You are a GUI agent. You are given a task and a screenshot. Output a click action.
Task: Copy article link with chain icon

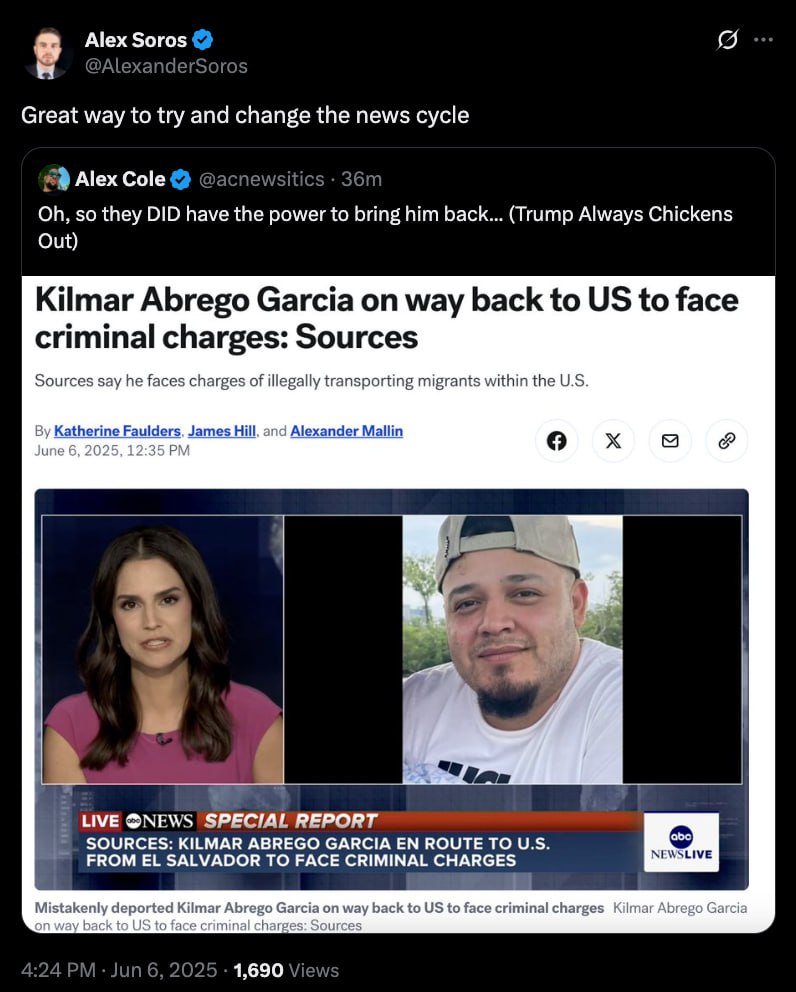click(x=726, y=440)
